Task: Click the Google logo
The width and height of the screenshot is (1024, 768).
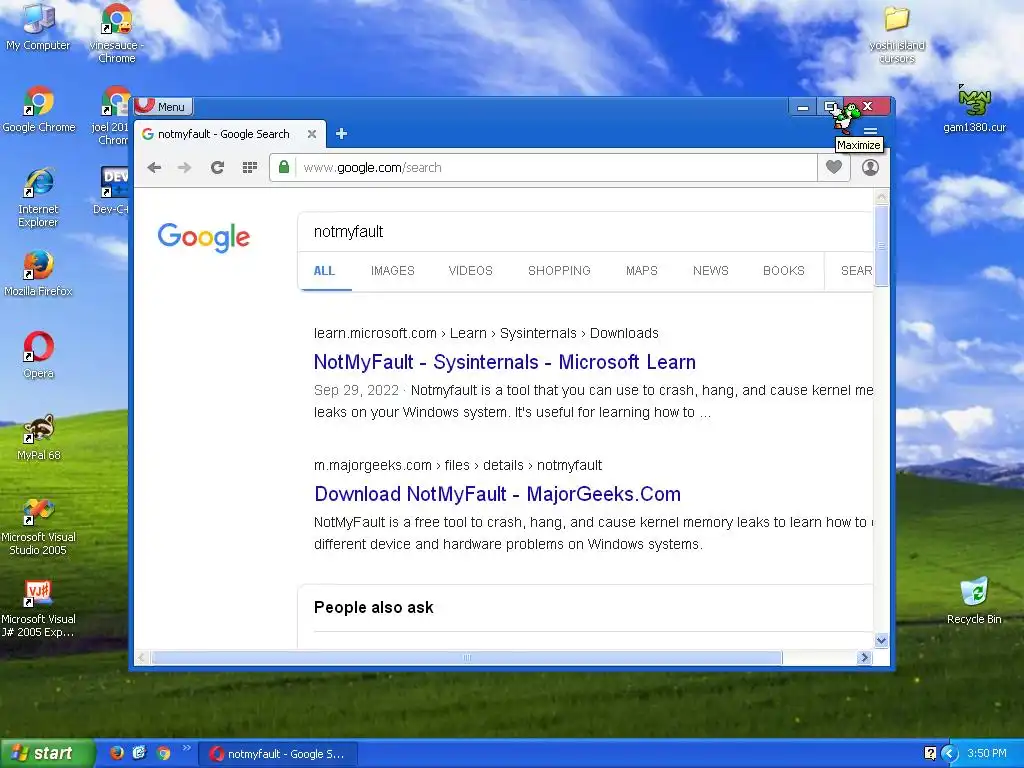Action: click(203, 236)
